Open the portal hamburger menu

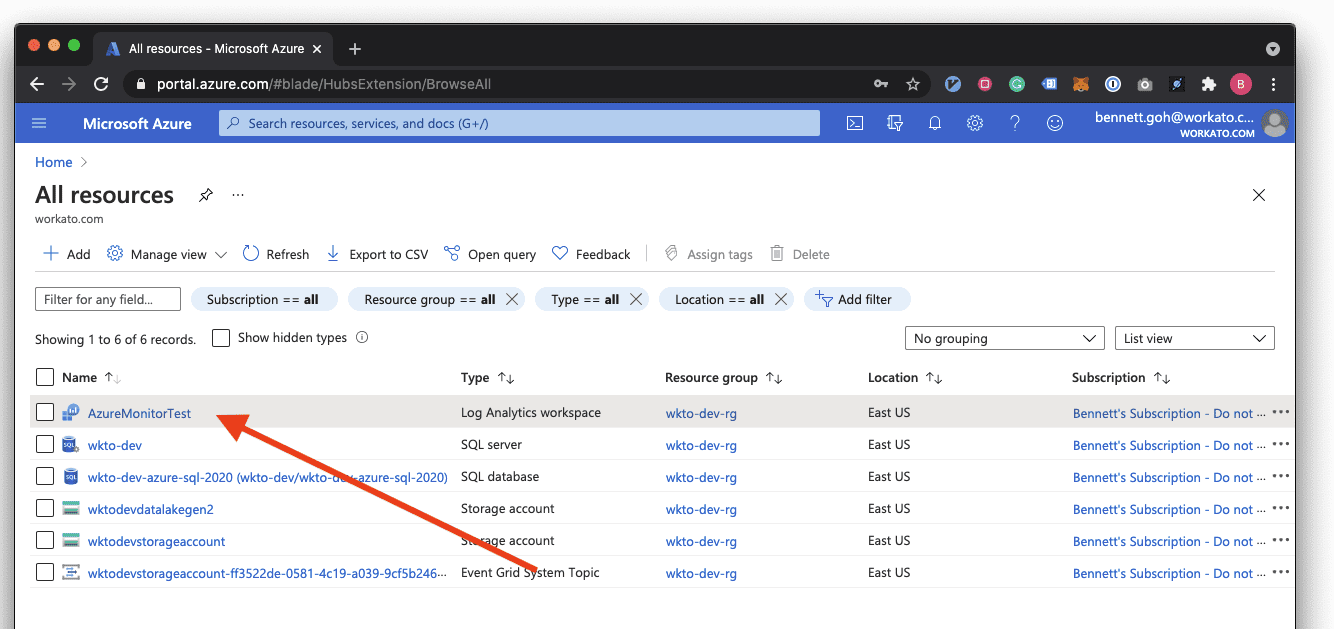pos(38,123)
